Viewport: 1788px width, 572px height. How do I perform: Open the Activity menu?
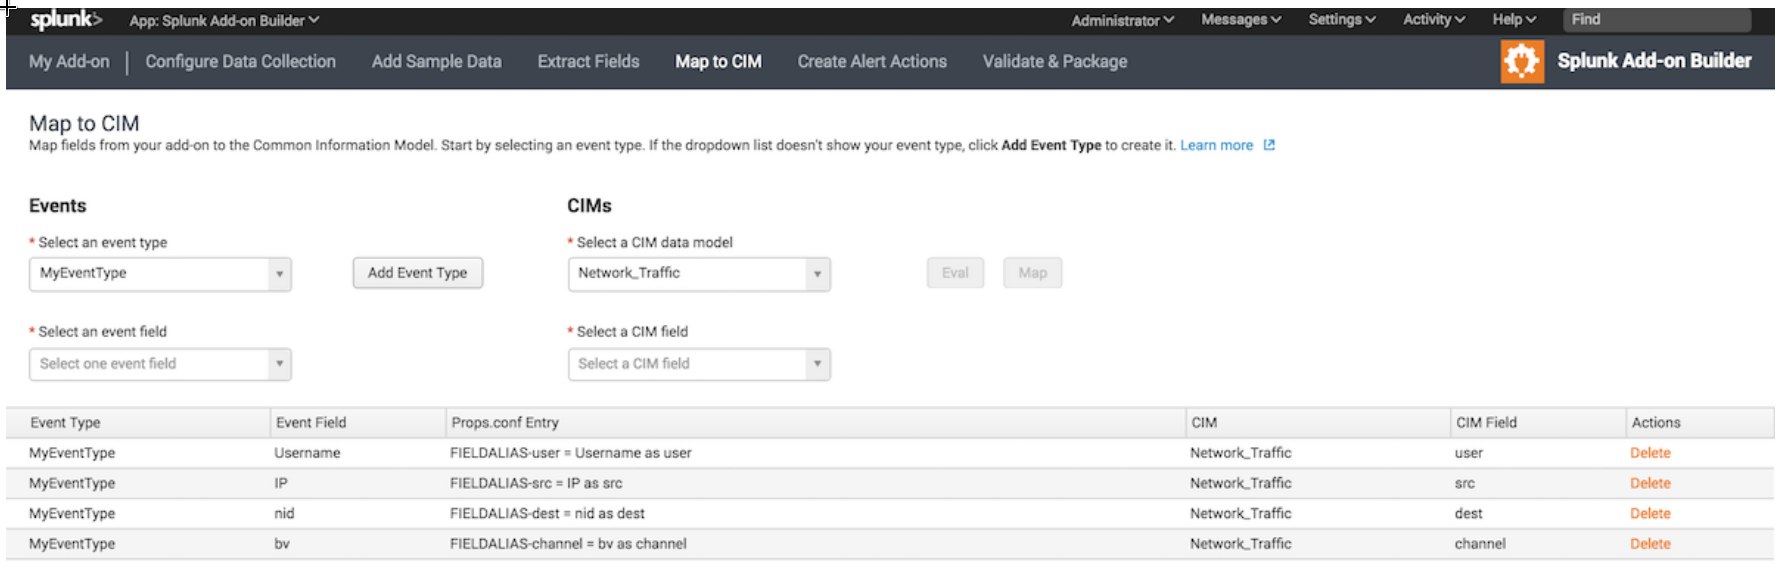pos(1434,20)
